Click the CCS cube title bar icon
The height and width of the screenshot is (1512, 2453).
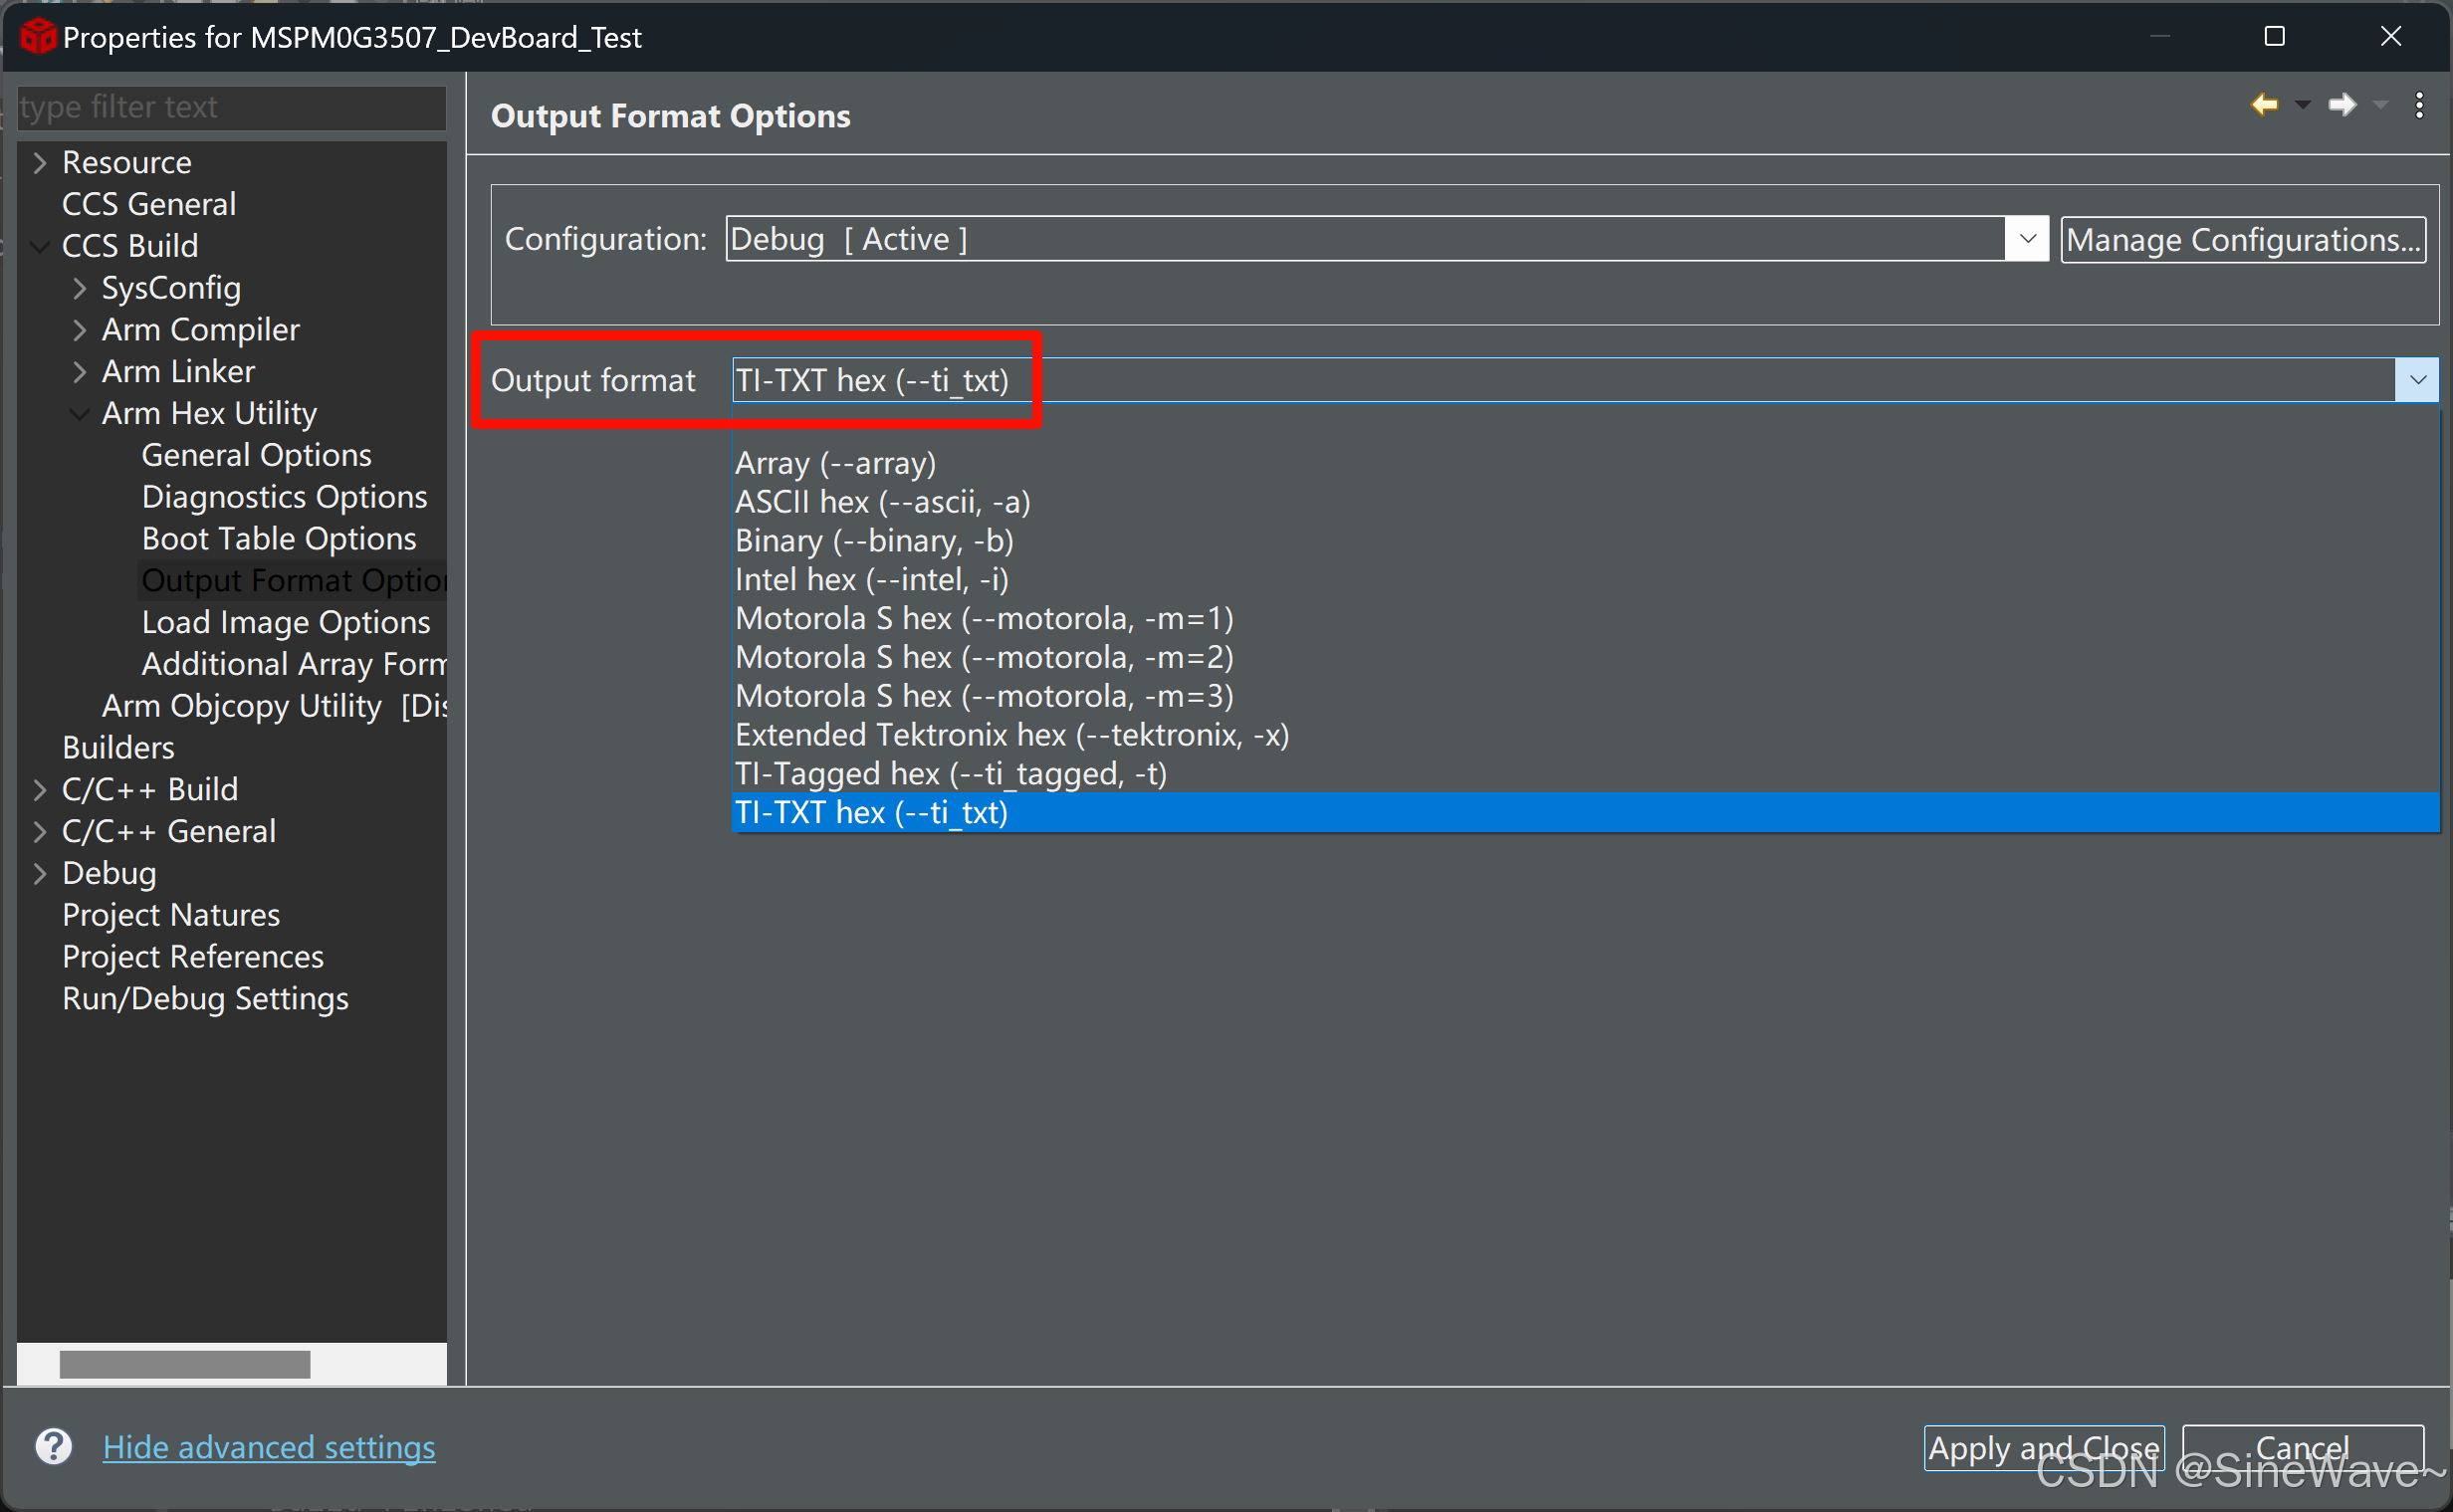pos(38,37)
